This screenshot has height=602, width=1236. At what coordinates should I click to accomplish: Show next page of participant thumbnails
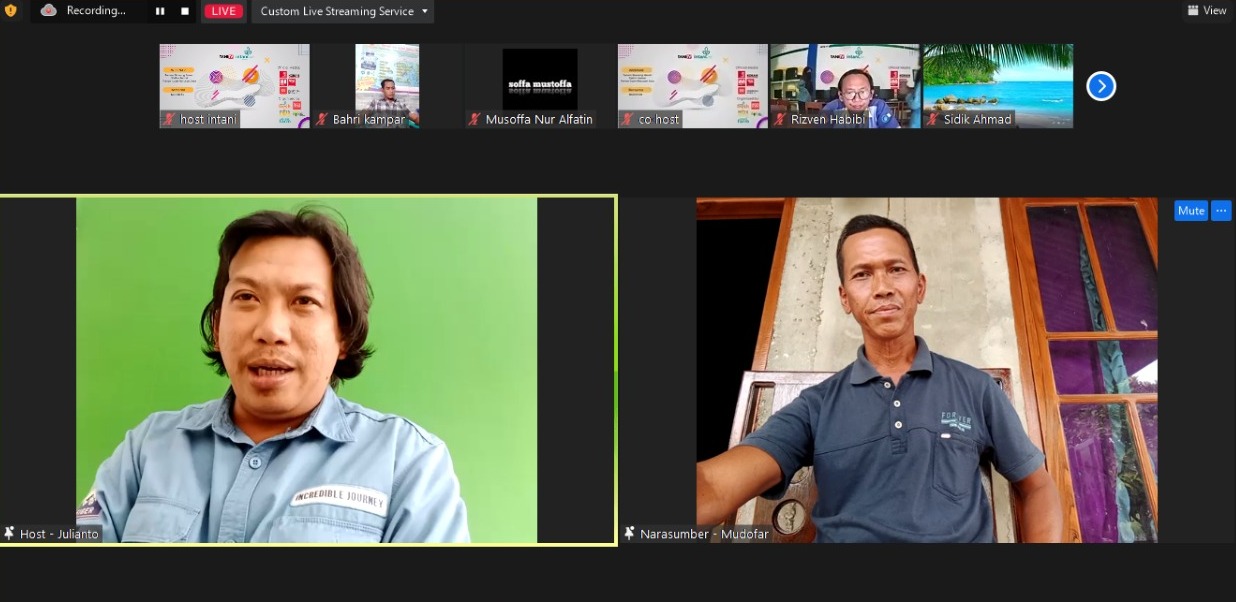pyautogui.click(x=1100, y=86)
